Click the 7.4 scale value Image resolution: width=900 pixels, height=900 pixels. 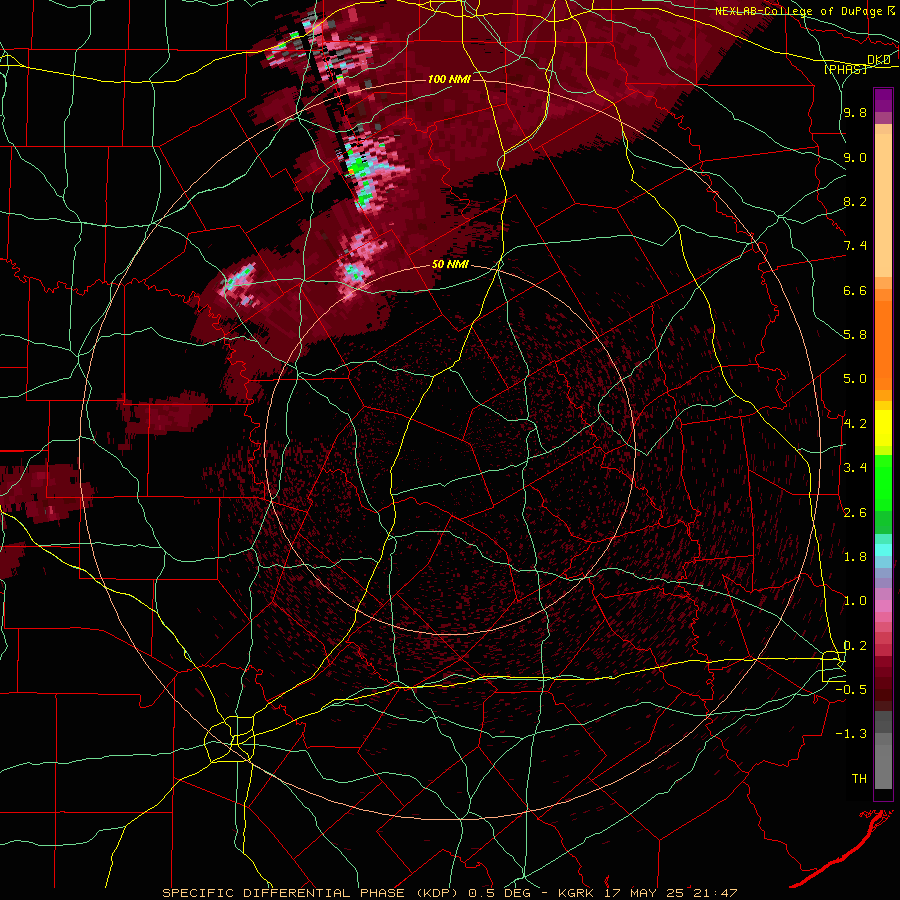pos(855,246)
